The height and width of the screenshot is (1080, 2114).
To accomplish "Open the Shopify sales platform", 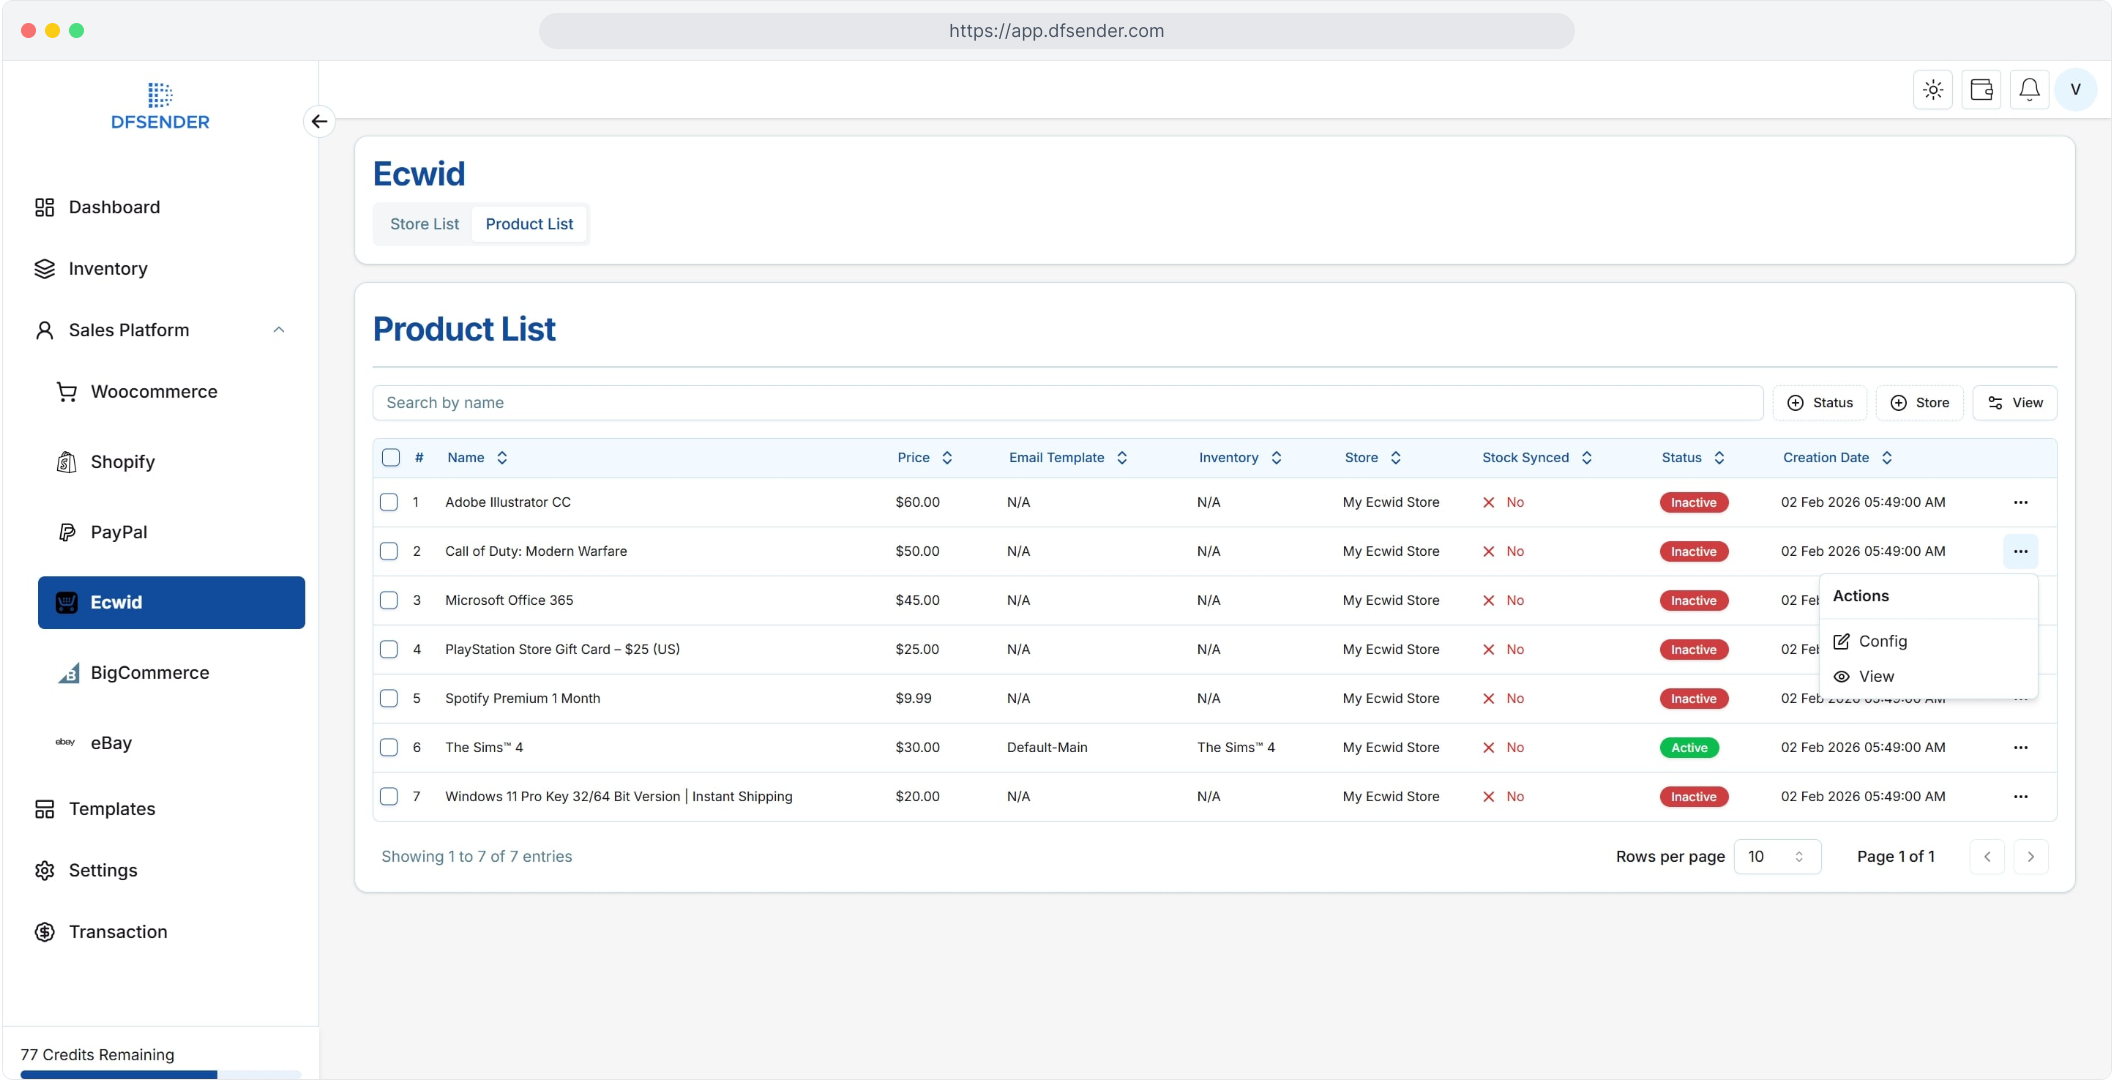I will coord(123,462).
